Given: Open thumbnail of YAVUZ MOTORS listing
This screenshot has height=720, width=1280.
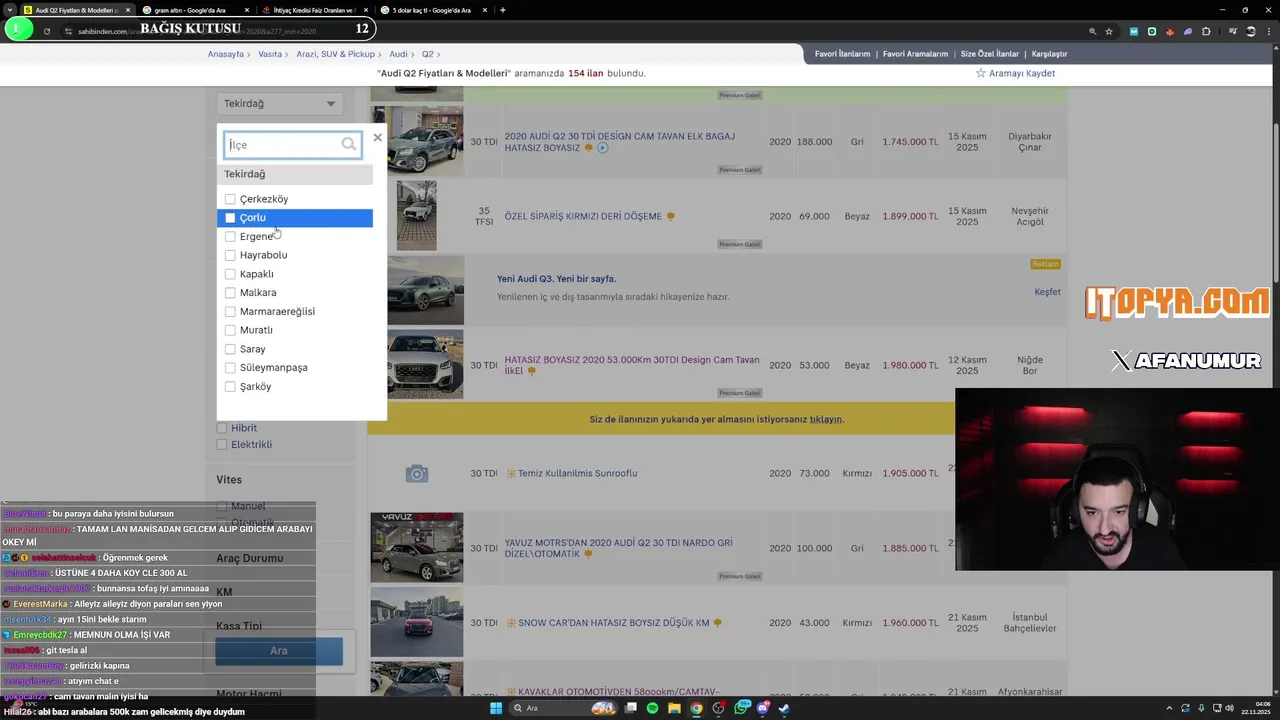Looking at the screenshot, I should point(417,547).
